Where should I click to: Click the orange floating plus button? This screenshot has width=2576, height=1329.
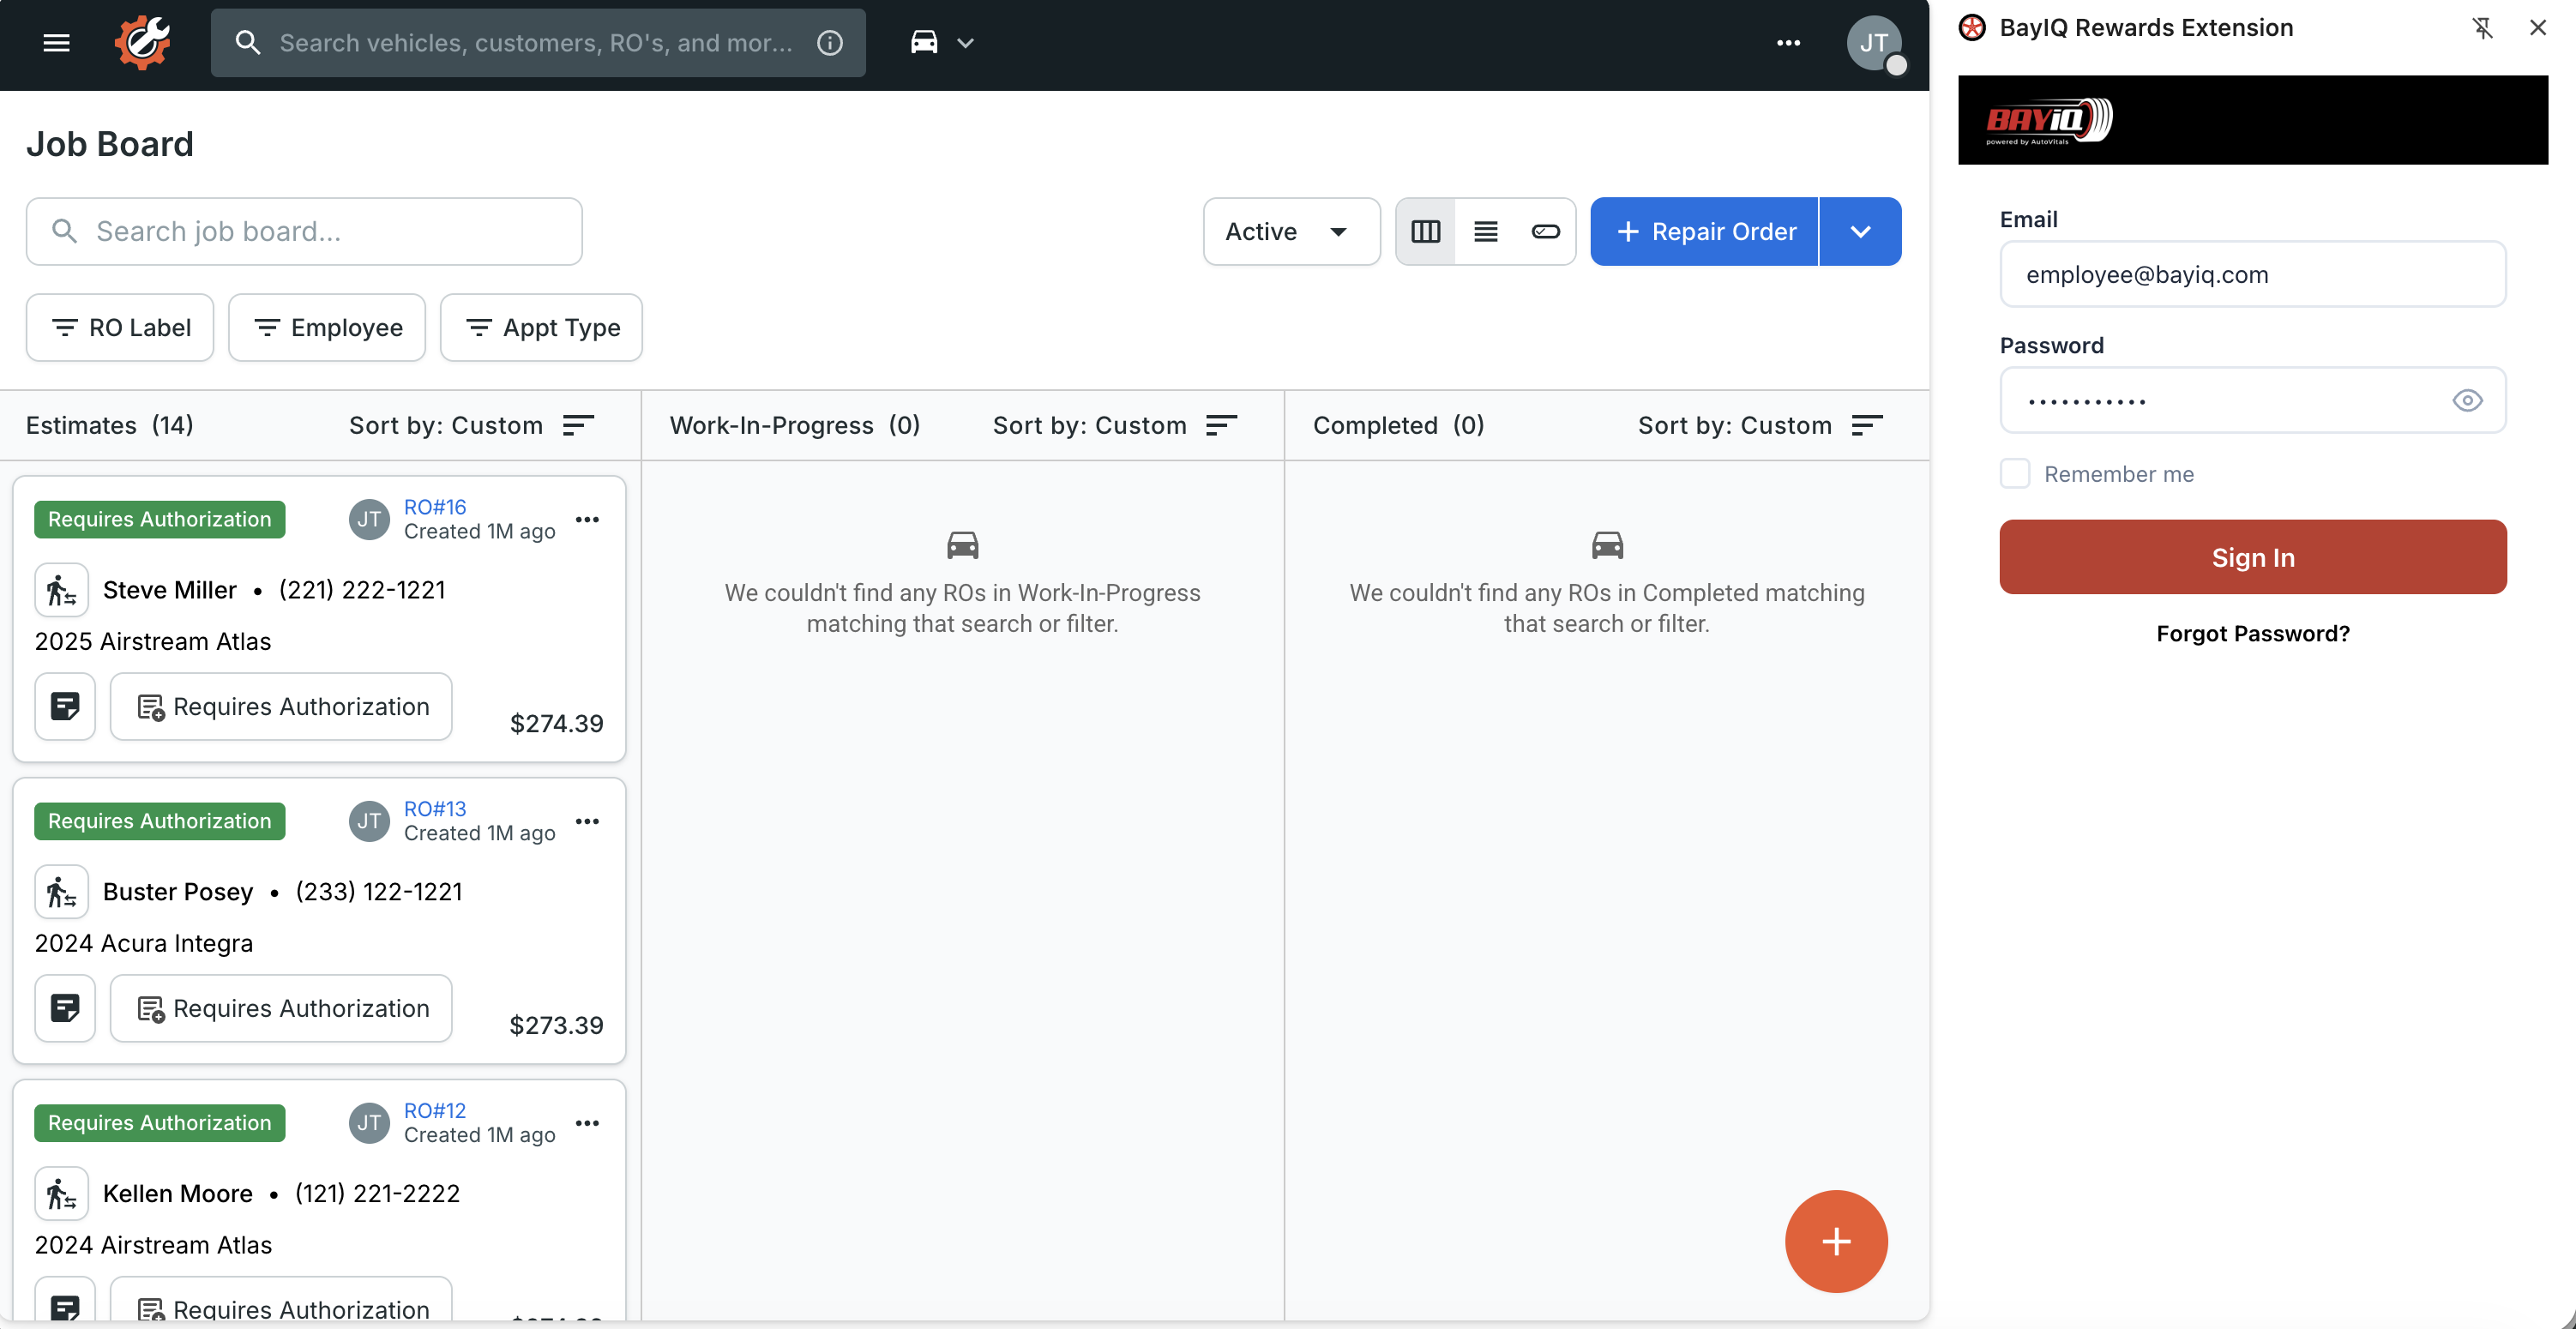pos(1836,1241)
